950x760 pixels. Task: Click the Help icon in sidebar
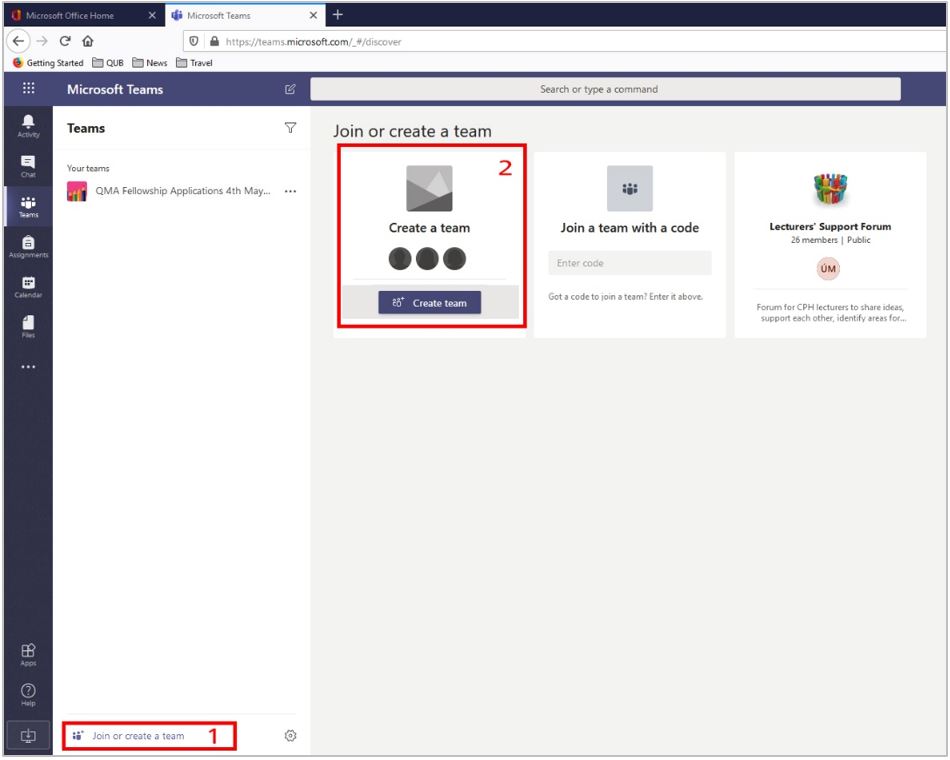click(x=28, y=694)
